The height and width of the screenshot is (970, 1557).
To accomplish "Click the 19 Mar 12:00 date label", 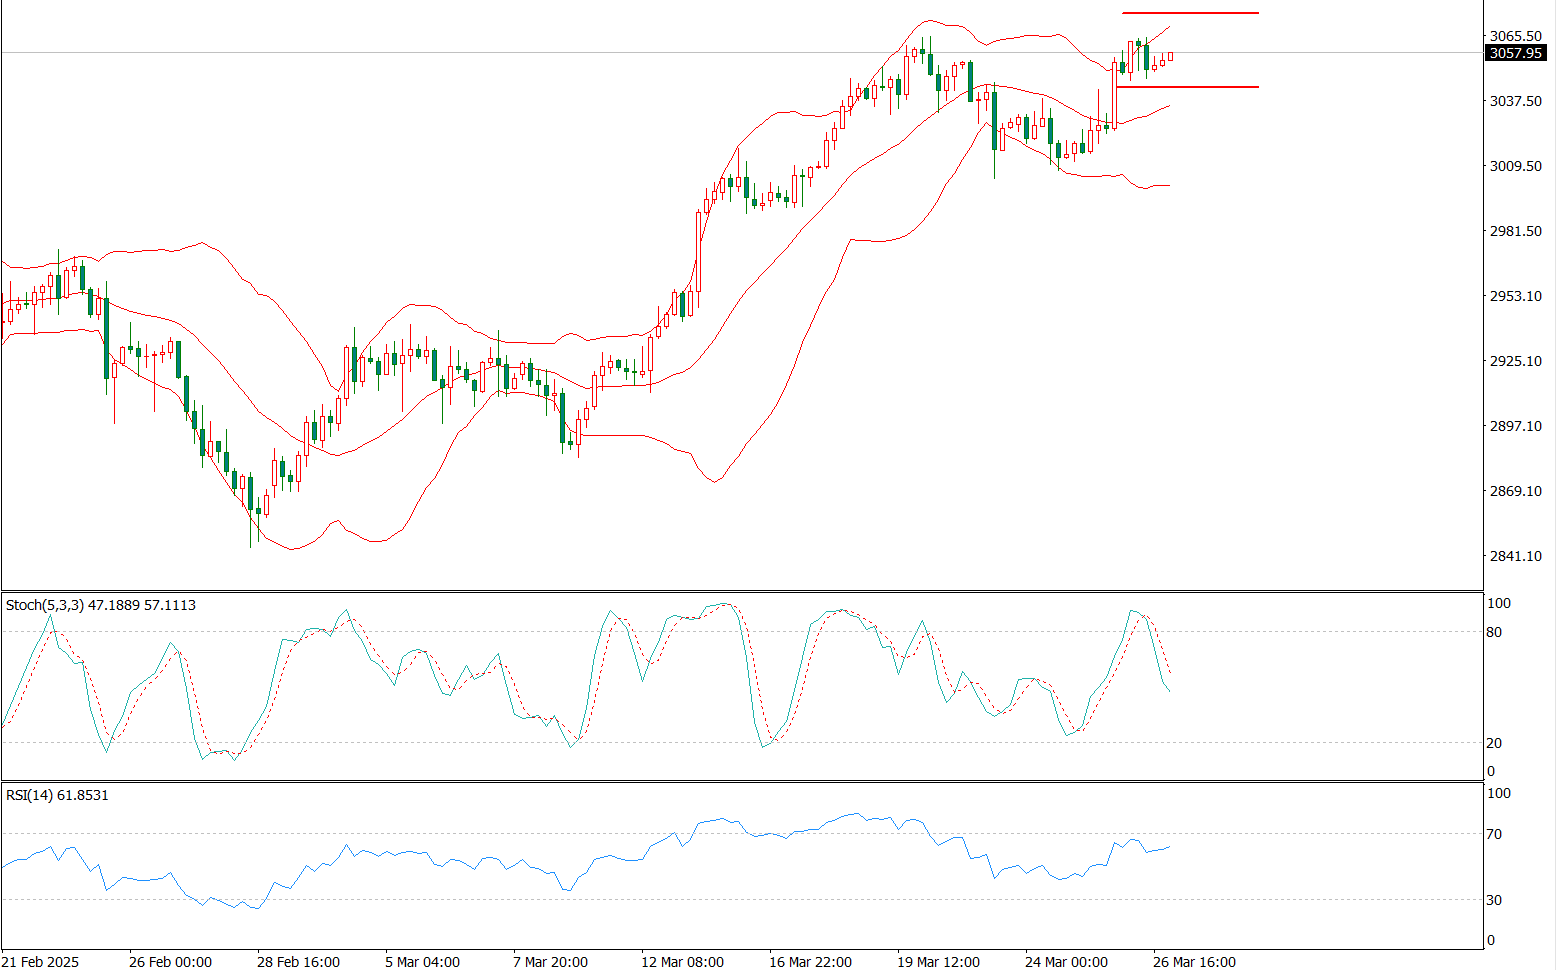I will pos(938,962).
